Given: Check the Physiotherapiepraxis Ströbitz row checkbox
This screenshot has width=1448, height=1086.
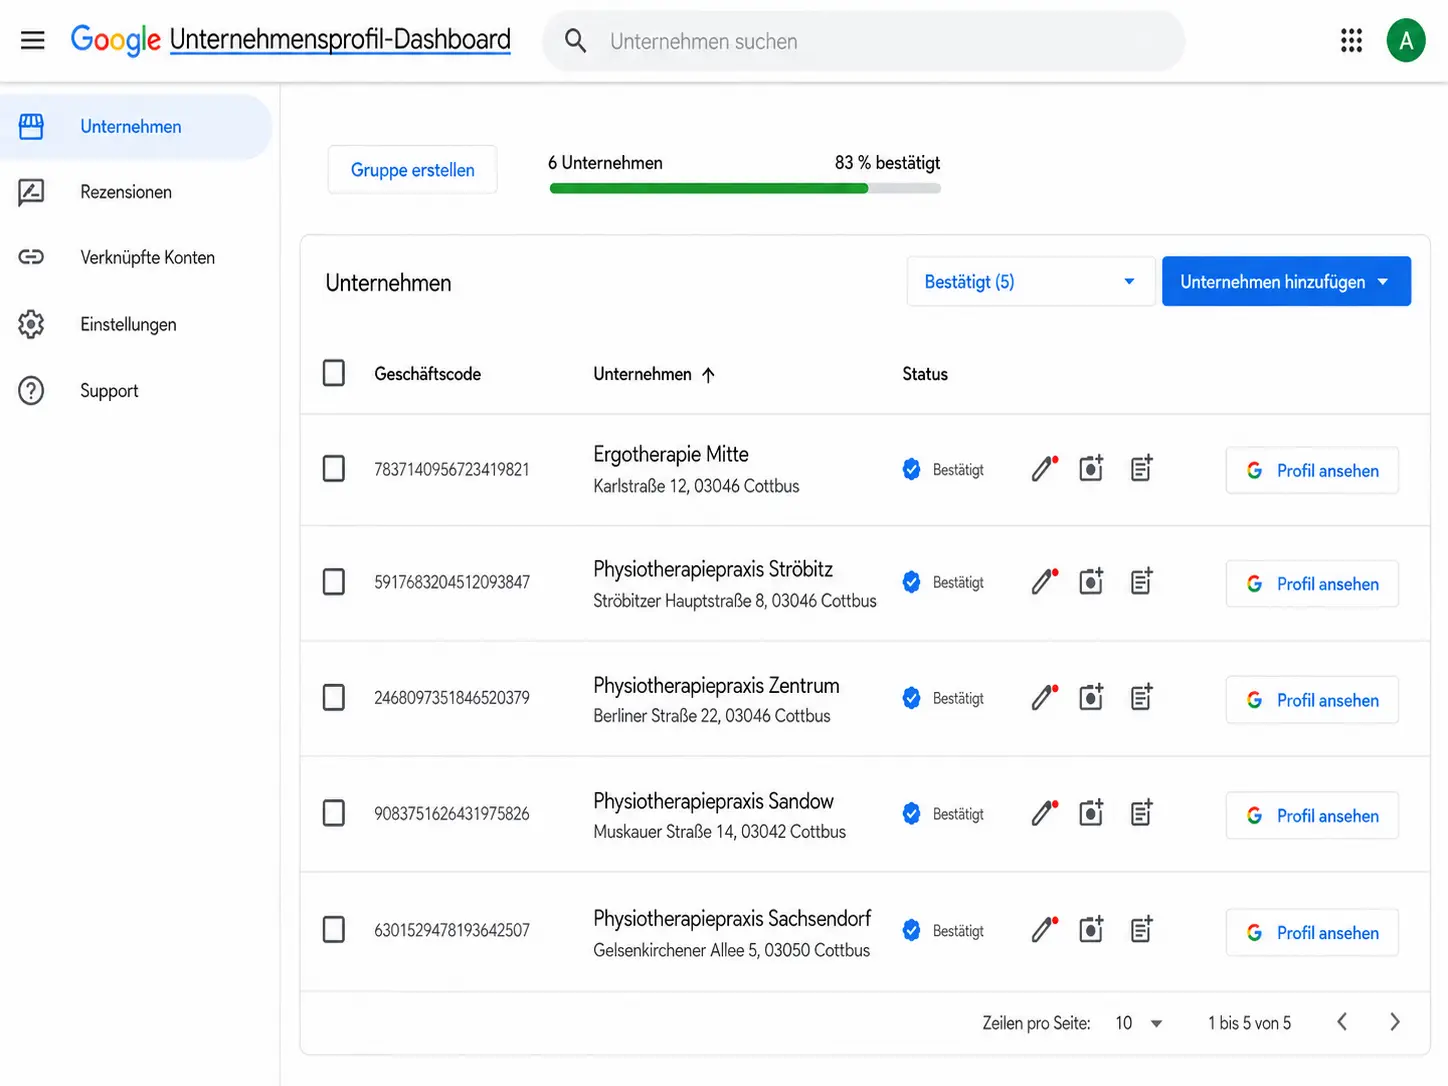Looking at the screenshot, I should tap(334, 582).
